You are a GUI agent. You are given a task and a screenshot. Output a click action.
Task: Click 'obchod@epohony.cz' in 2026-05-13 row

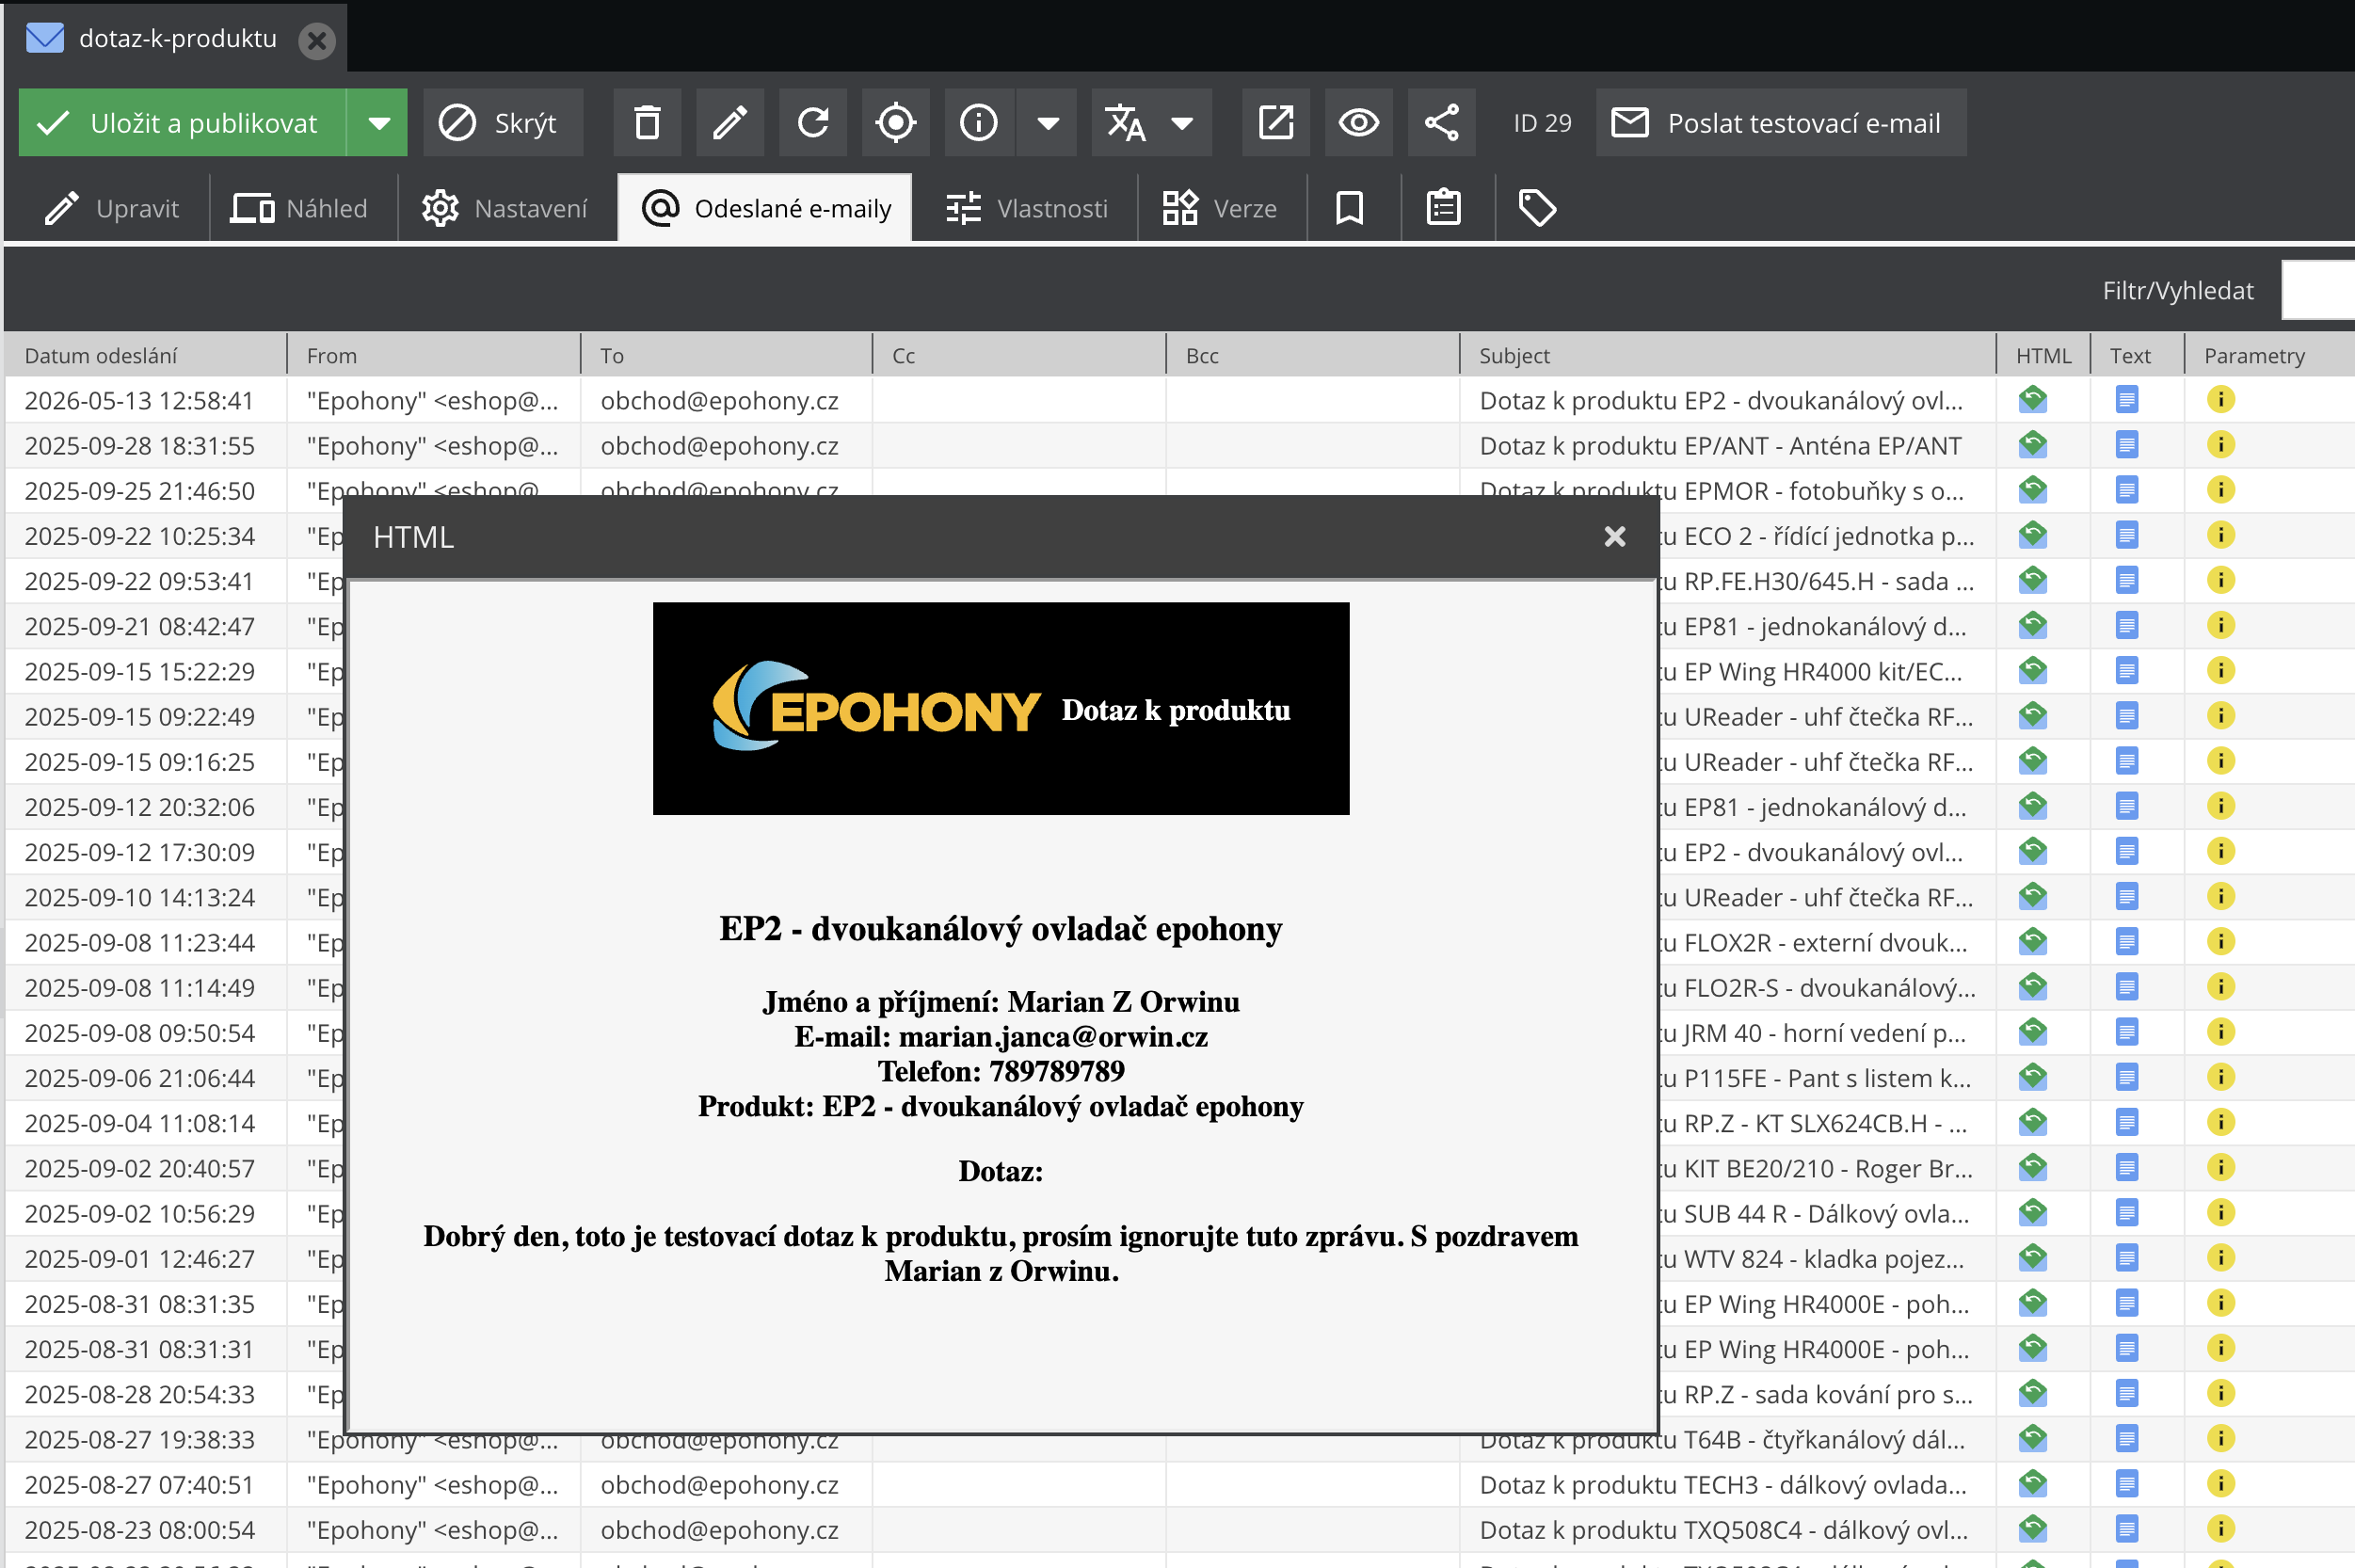pyautogui.click(x=719, y=401)
